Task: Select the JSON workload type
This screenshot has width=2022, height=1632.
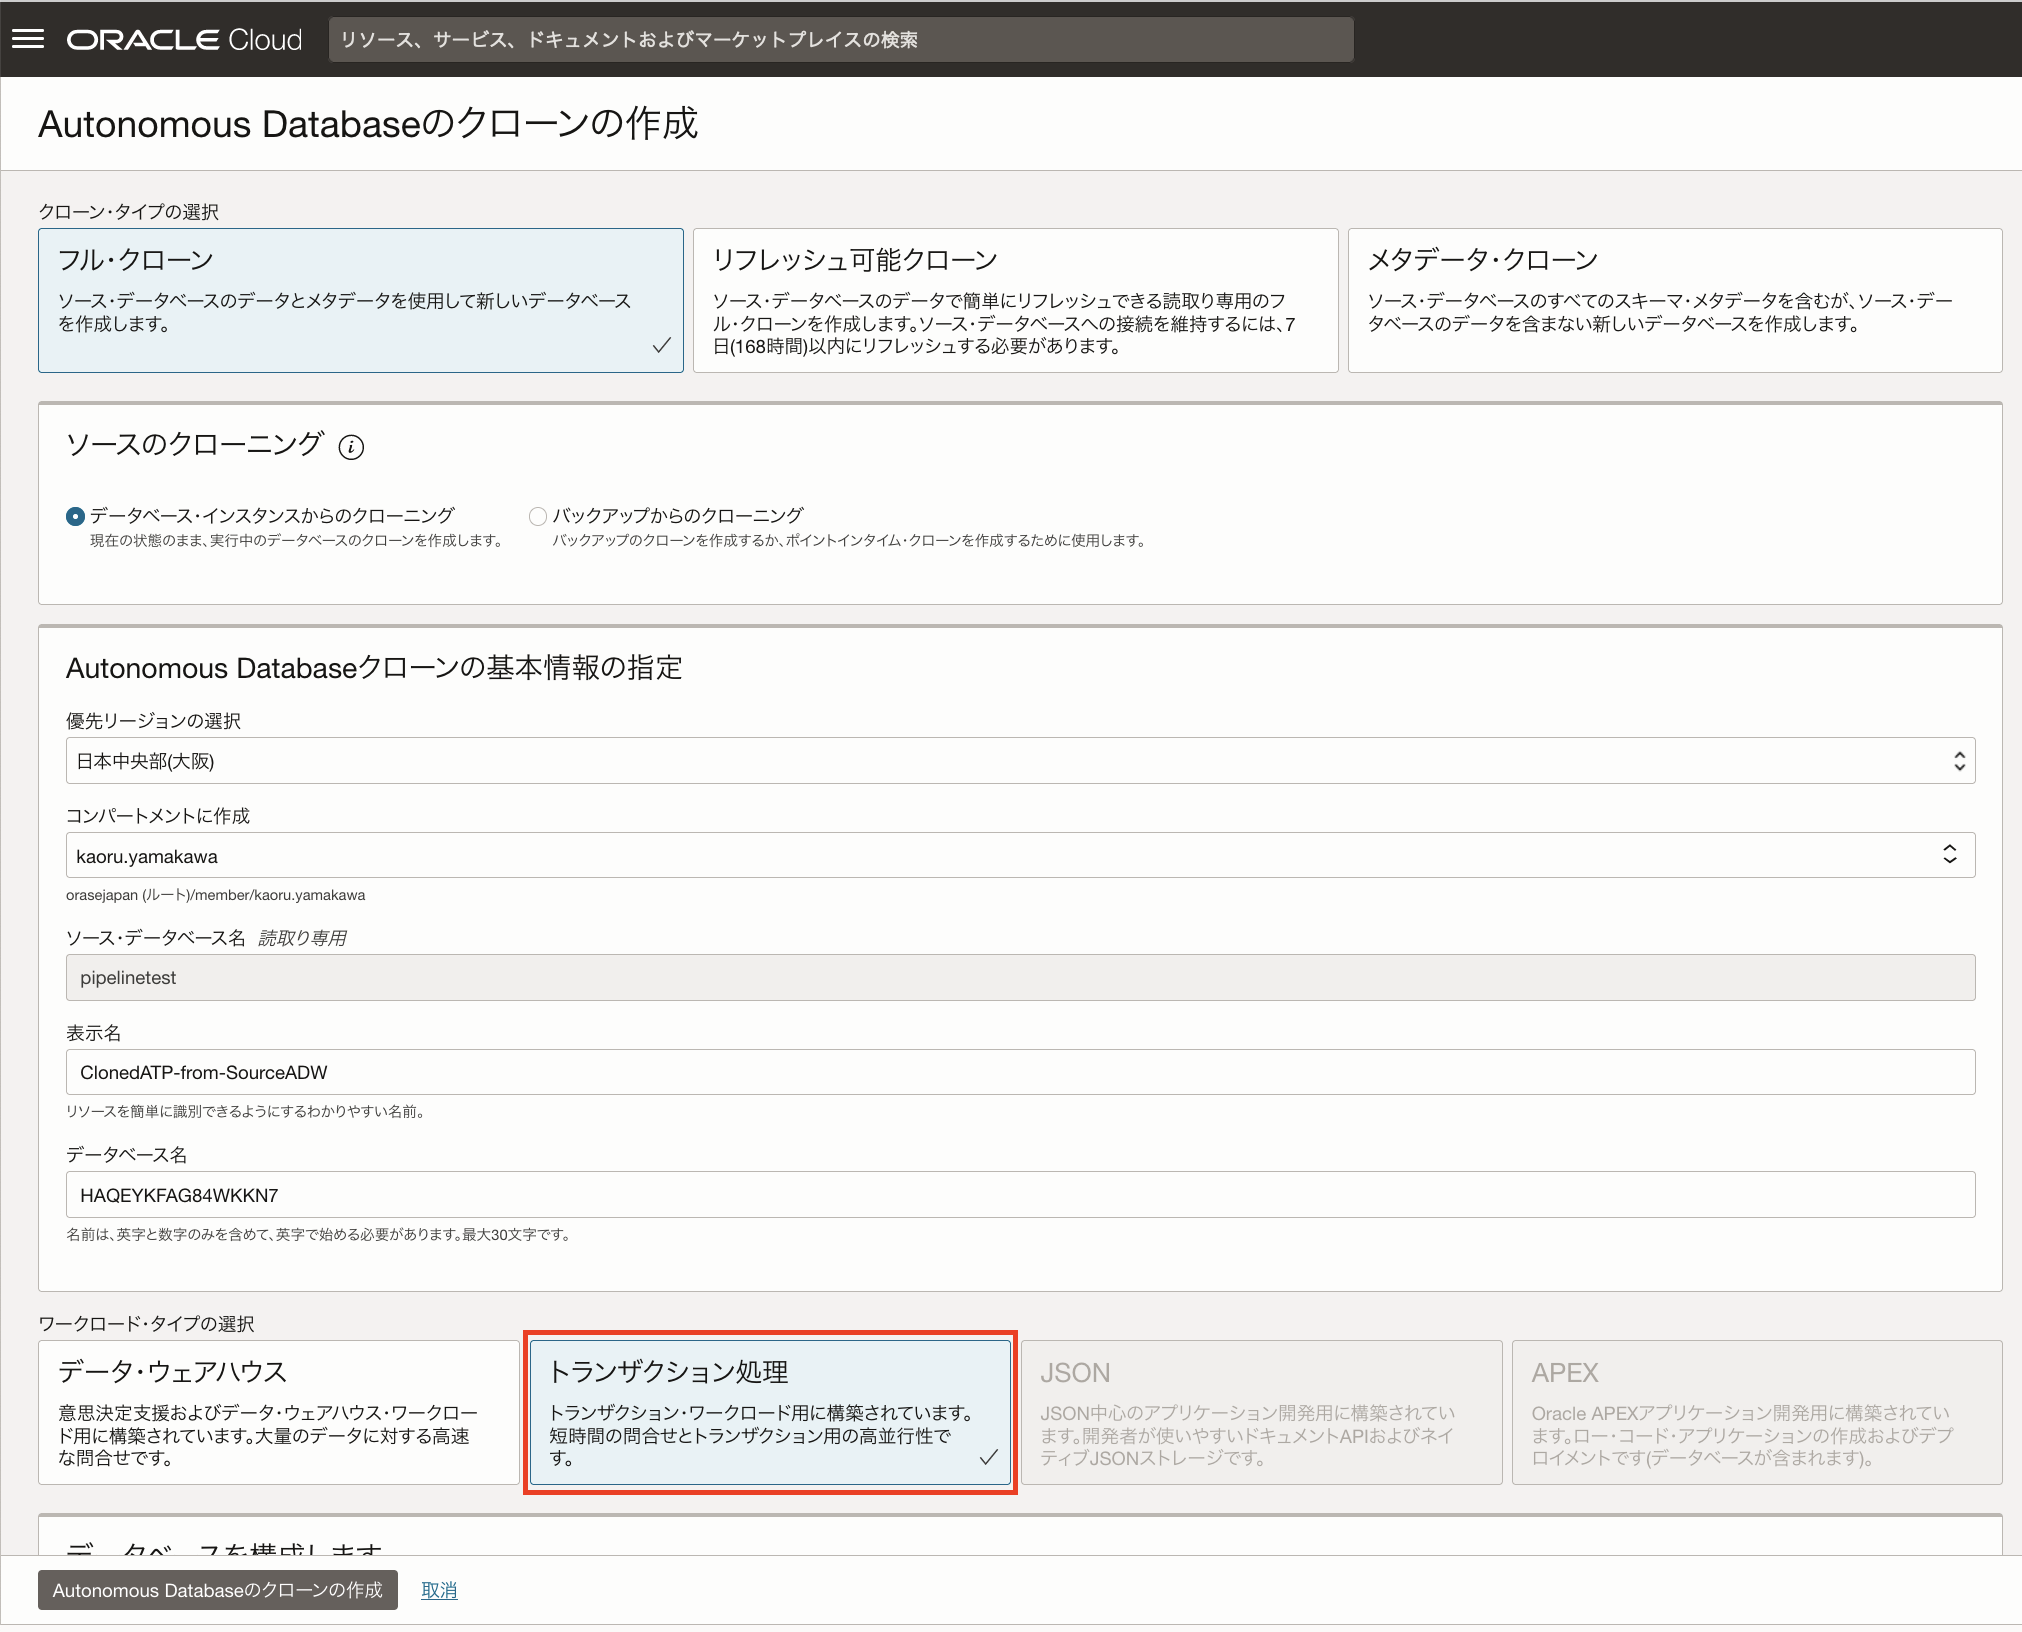Action: [x=1261, y=1412]
